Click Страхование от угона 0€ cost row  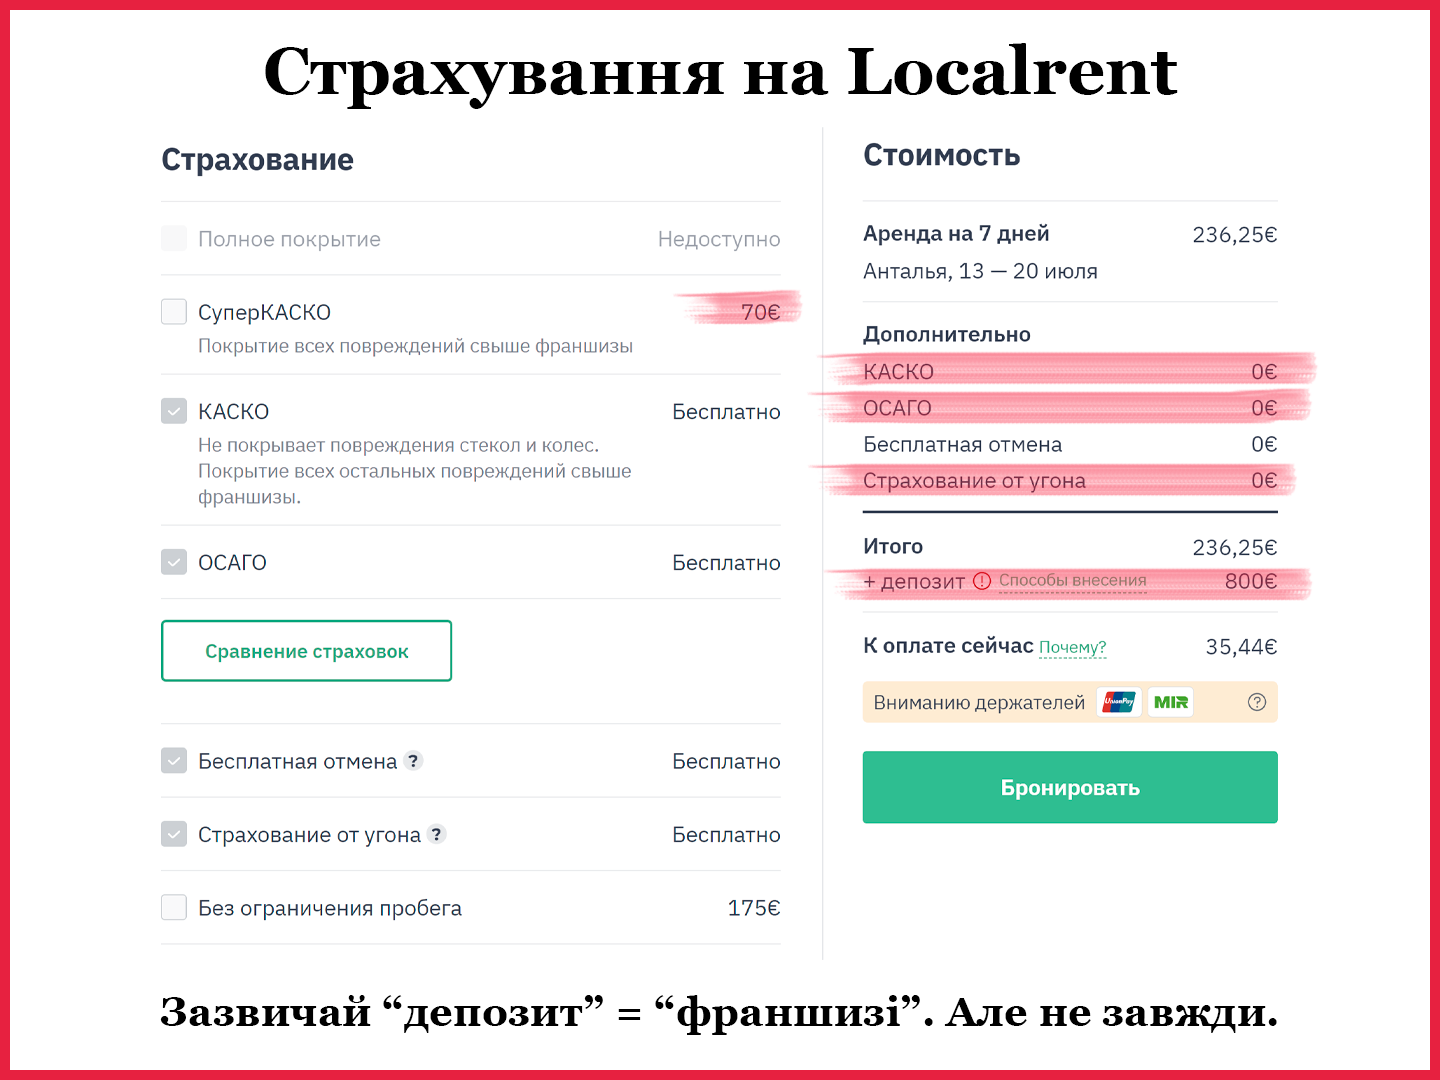(1070, 480)
